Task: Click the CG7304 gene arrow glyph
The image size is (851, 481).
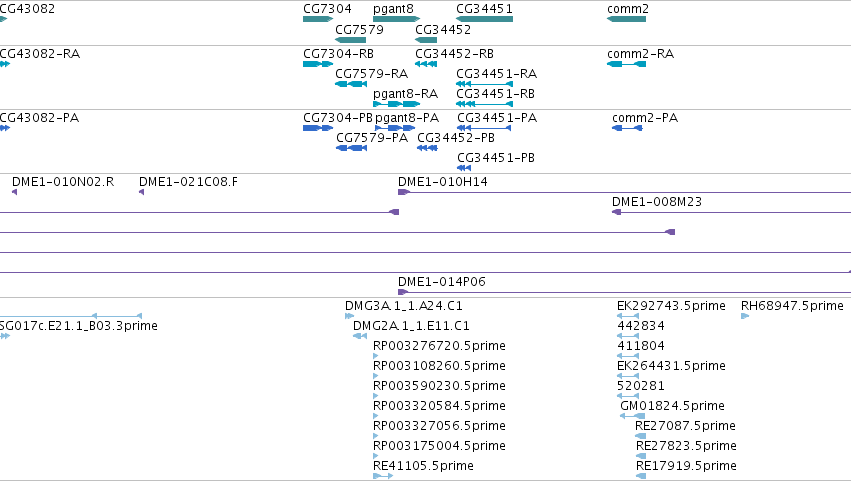Action: pos(317,19)
